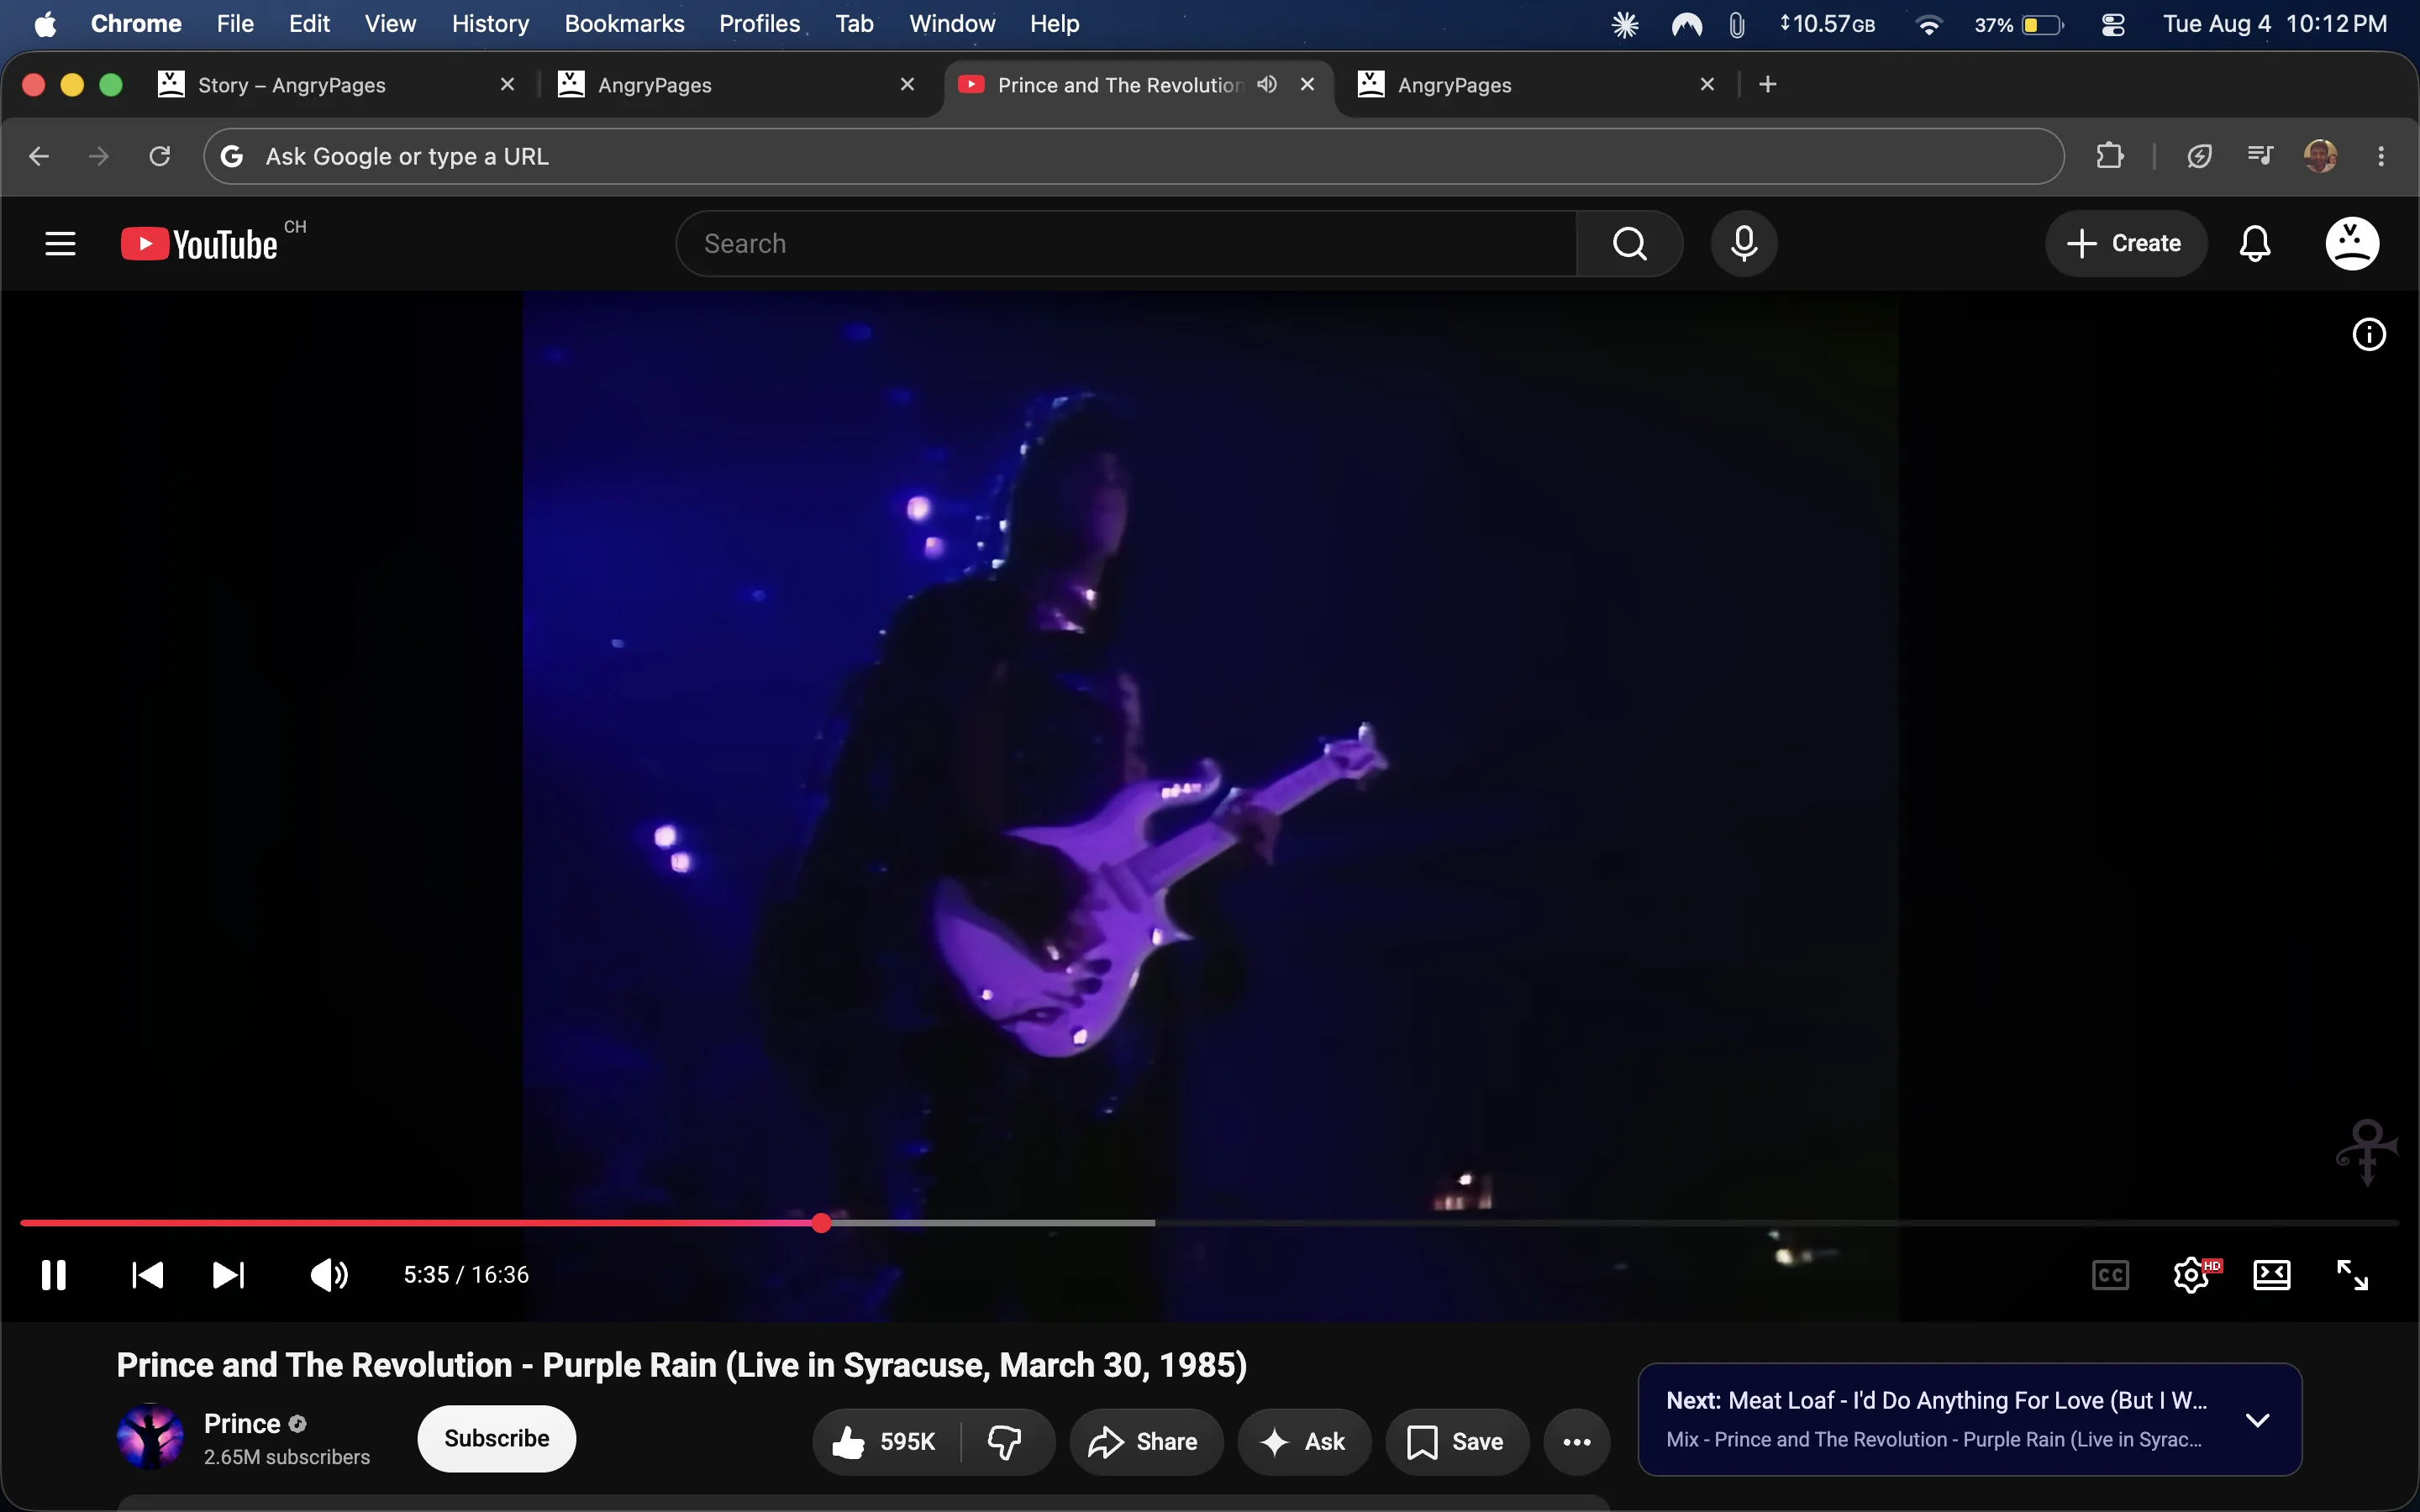The image size is (2420, 1512).
Task: Go to YouTube home via logo
Action: (199, 244)
